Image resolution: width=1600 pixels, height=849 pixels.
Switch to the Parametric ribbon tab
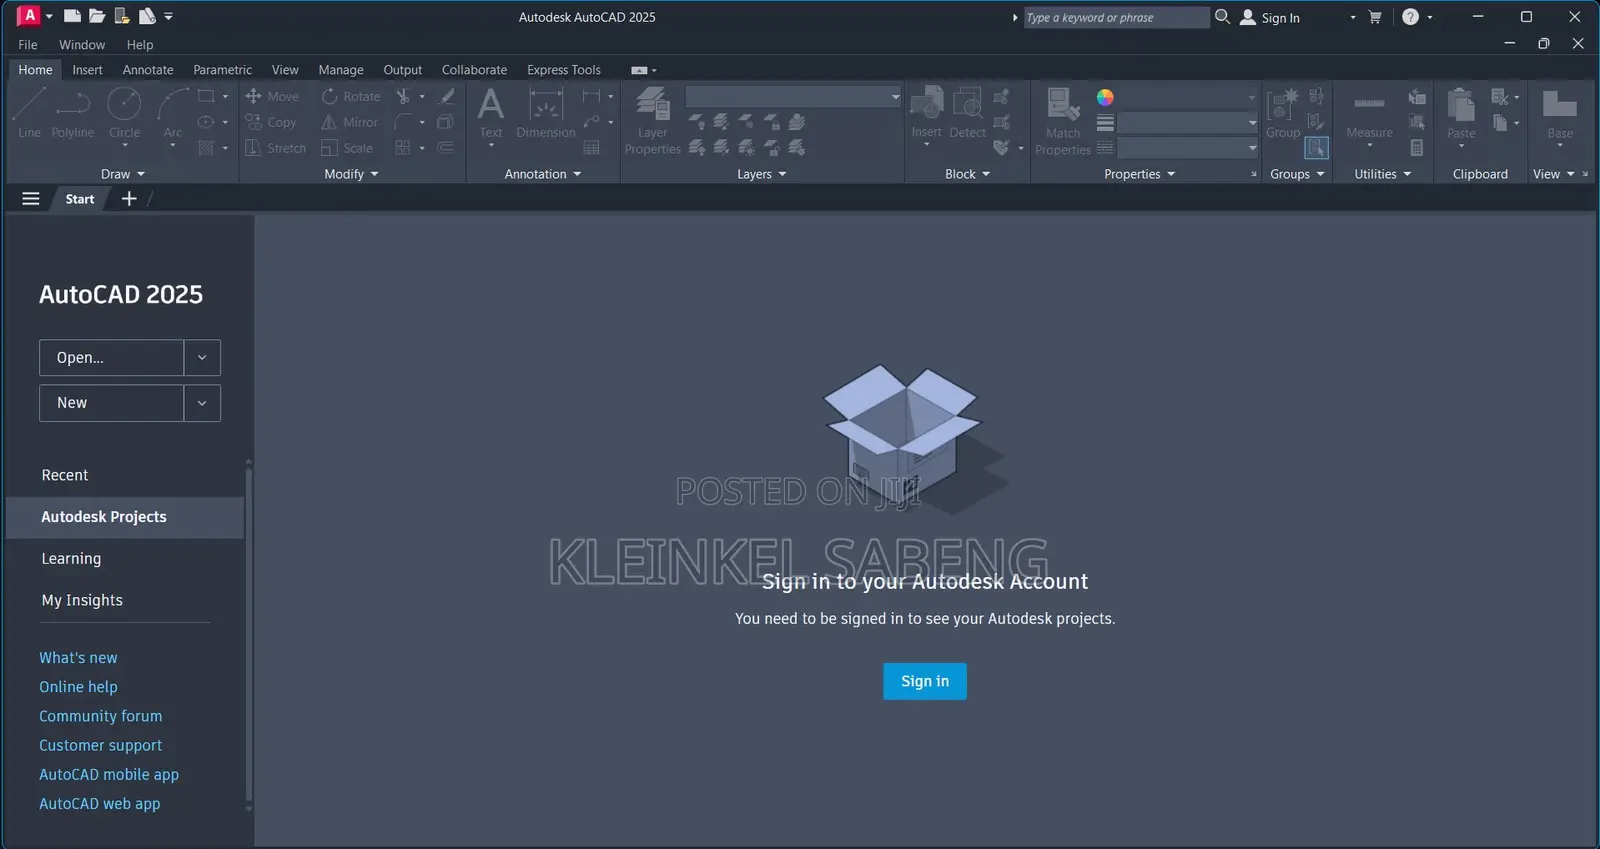[x=222, y=70]
